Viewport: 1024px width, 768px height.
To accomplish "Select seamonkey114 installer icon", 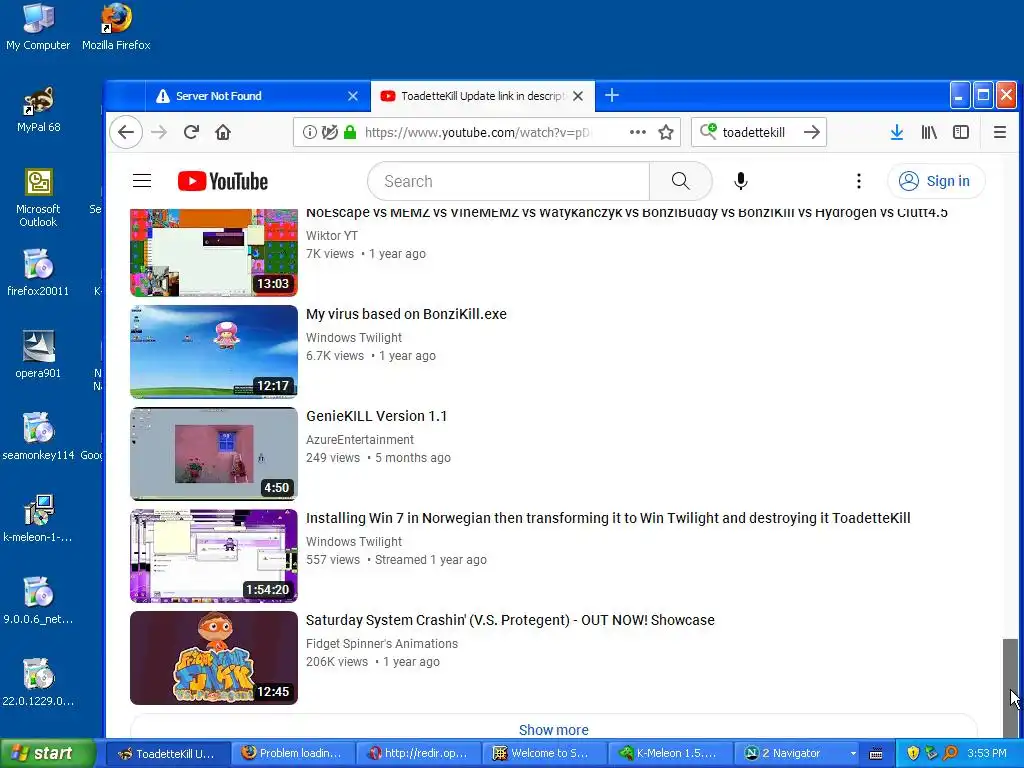I will [x=38, y=436].
